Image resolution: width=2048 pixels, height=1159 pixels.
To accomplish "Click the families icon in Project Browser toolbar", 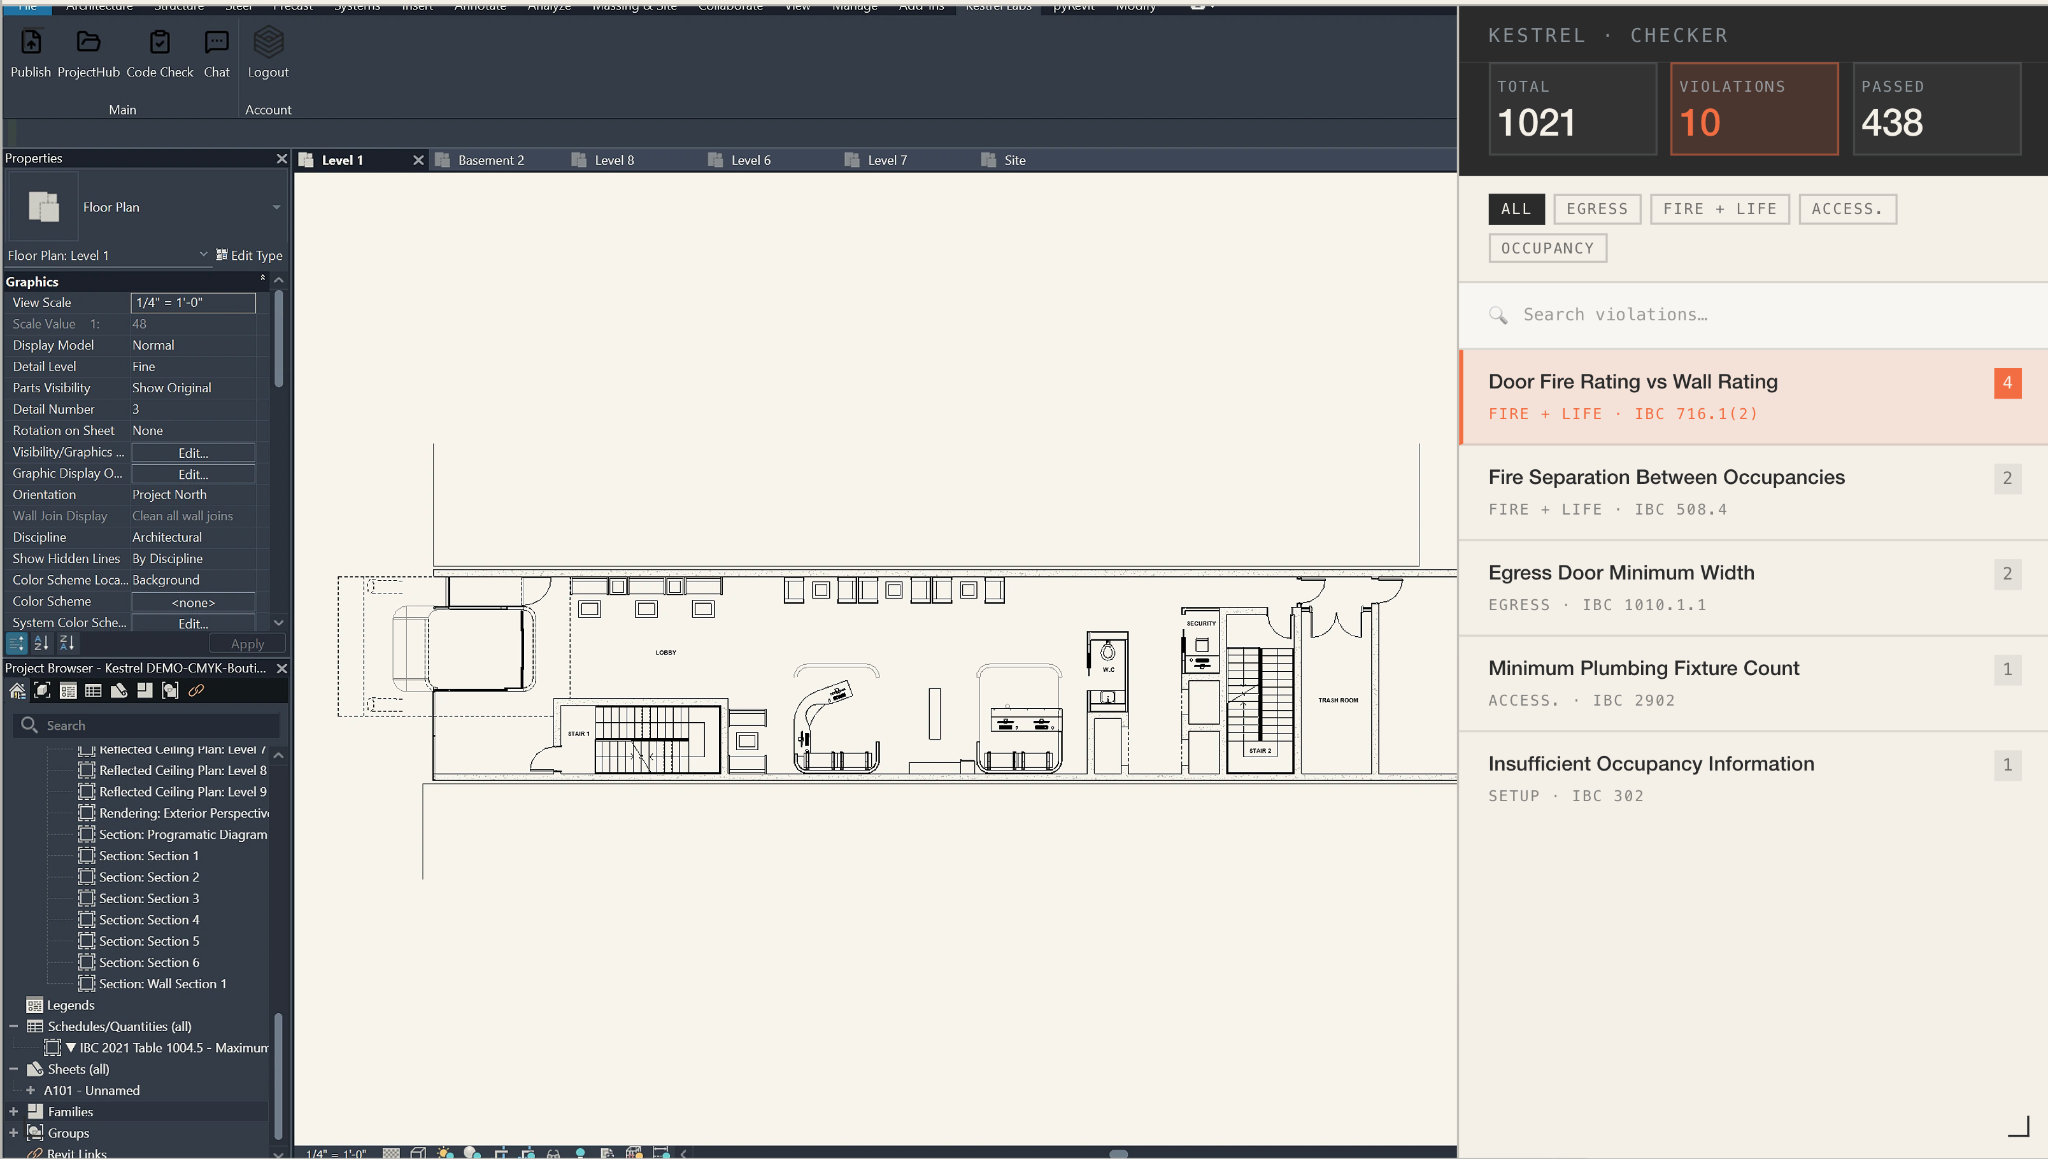I will coord(145,690).
